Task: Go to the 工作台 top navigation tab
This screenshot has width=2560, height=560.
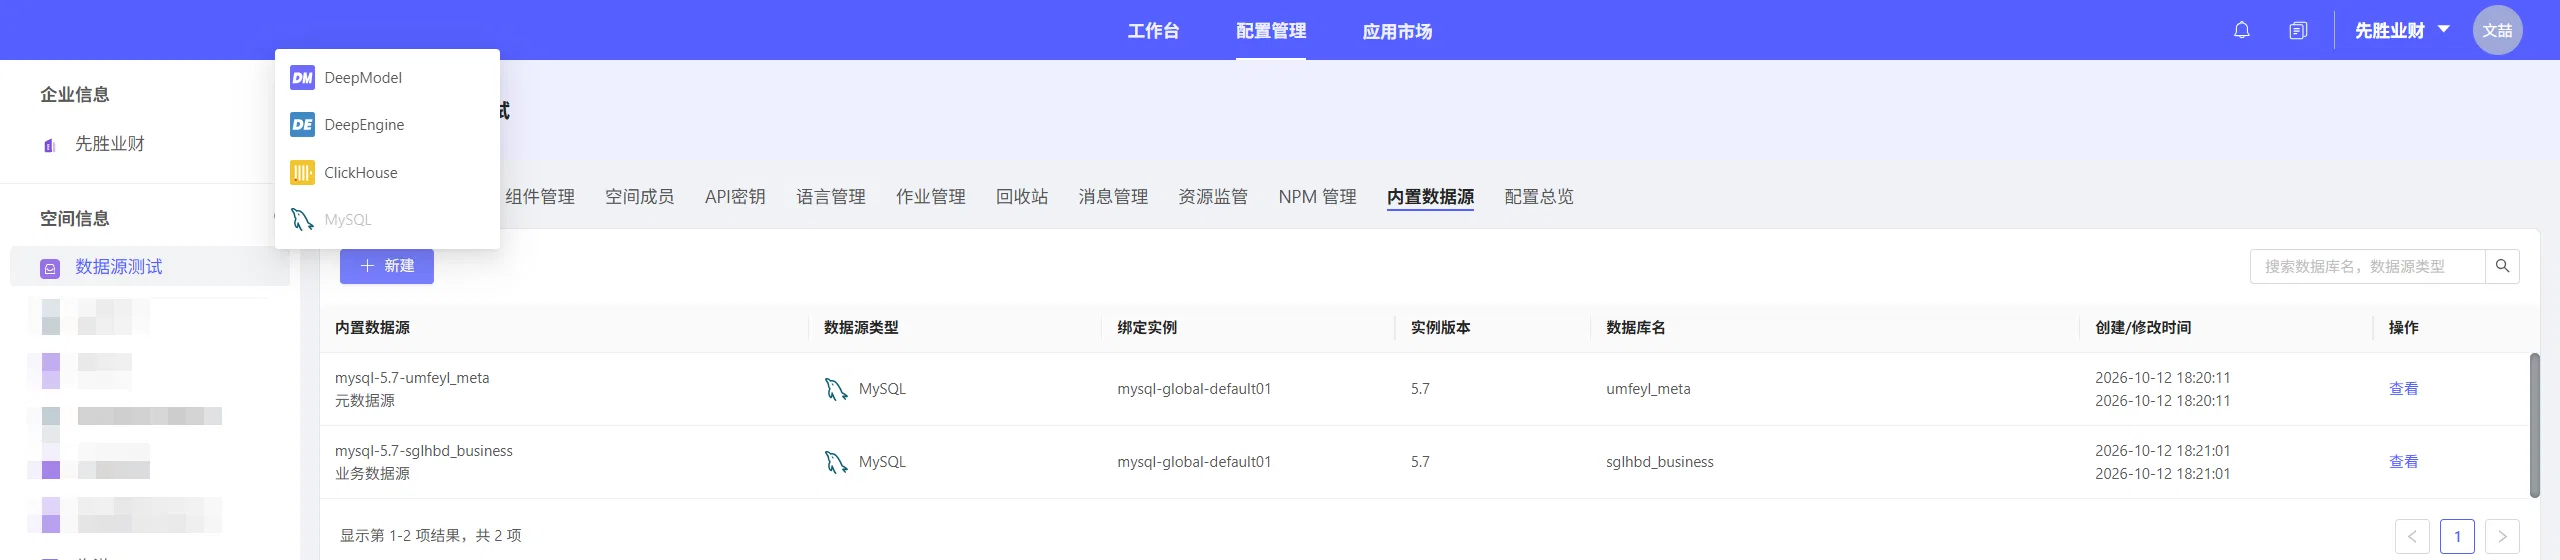Action: 1153,31
